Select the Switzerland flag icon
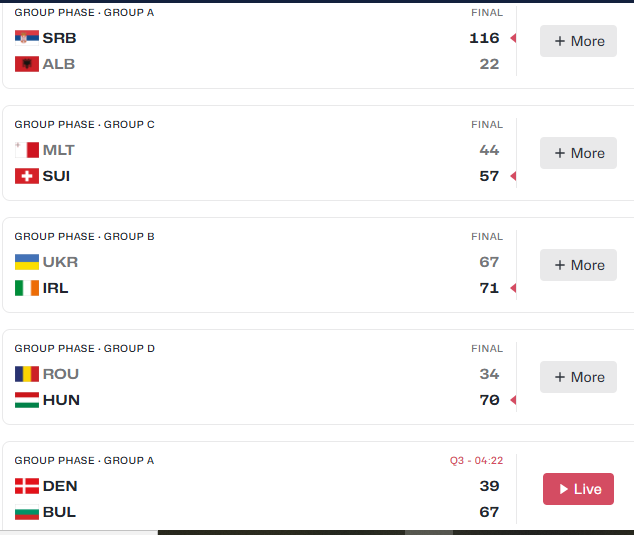The height and width of the screenshot is (535, 634). pyautogui.click(x=27, y=176)
